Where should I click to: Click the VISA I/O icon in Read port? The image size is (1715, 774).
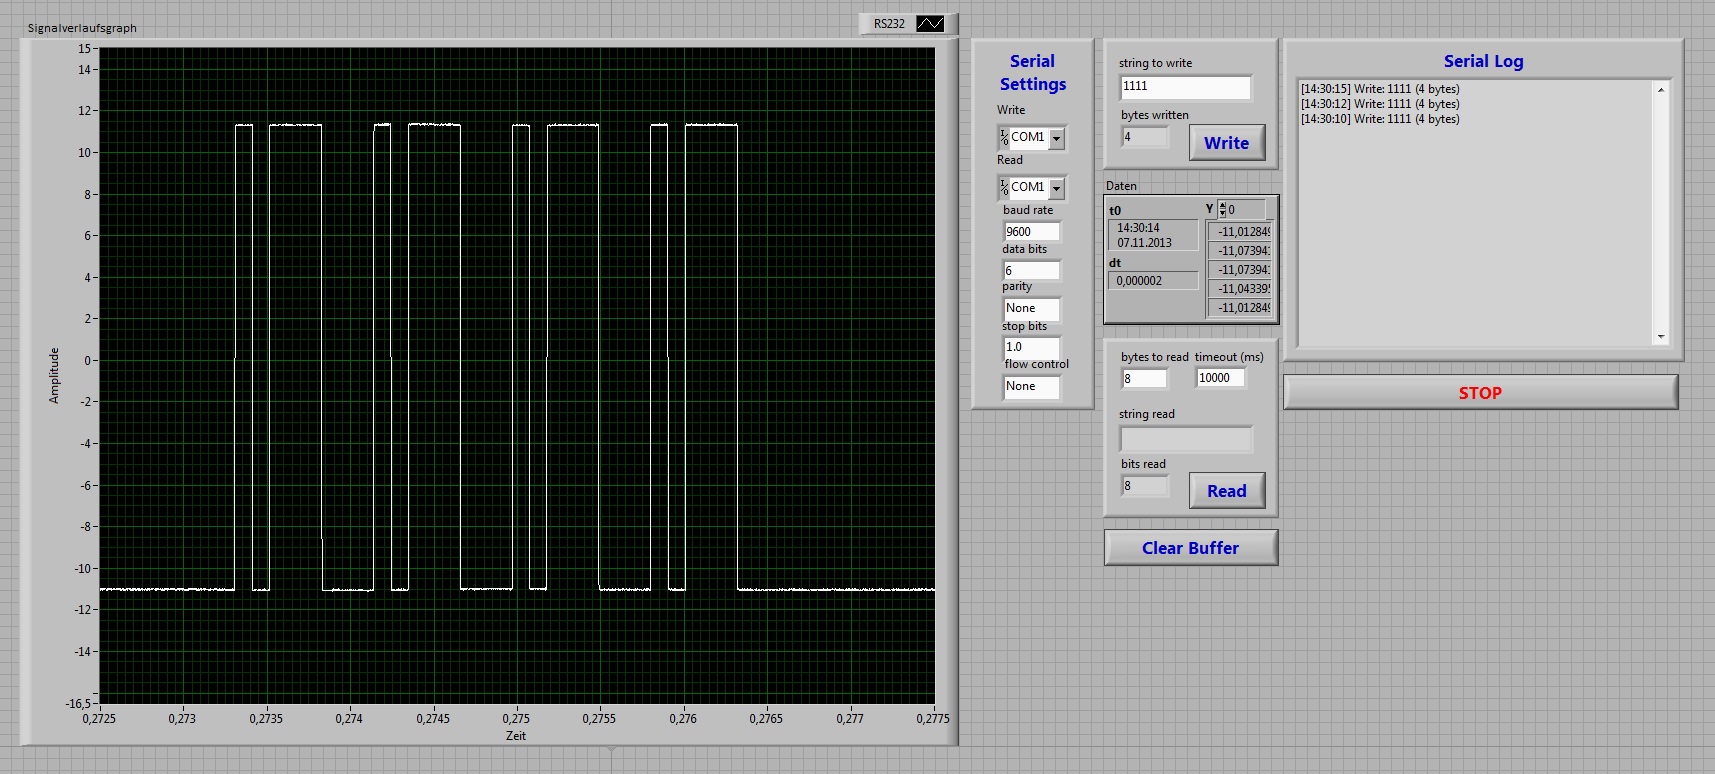(x=1004, y=188)
